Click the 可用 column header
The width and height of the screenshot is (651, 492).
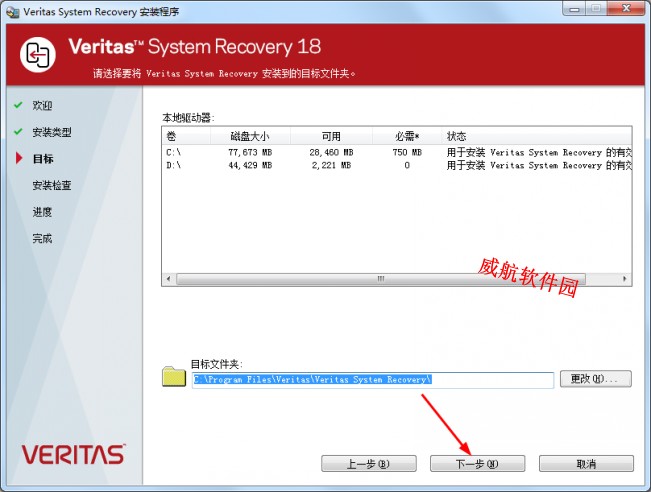pos(331,136)
